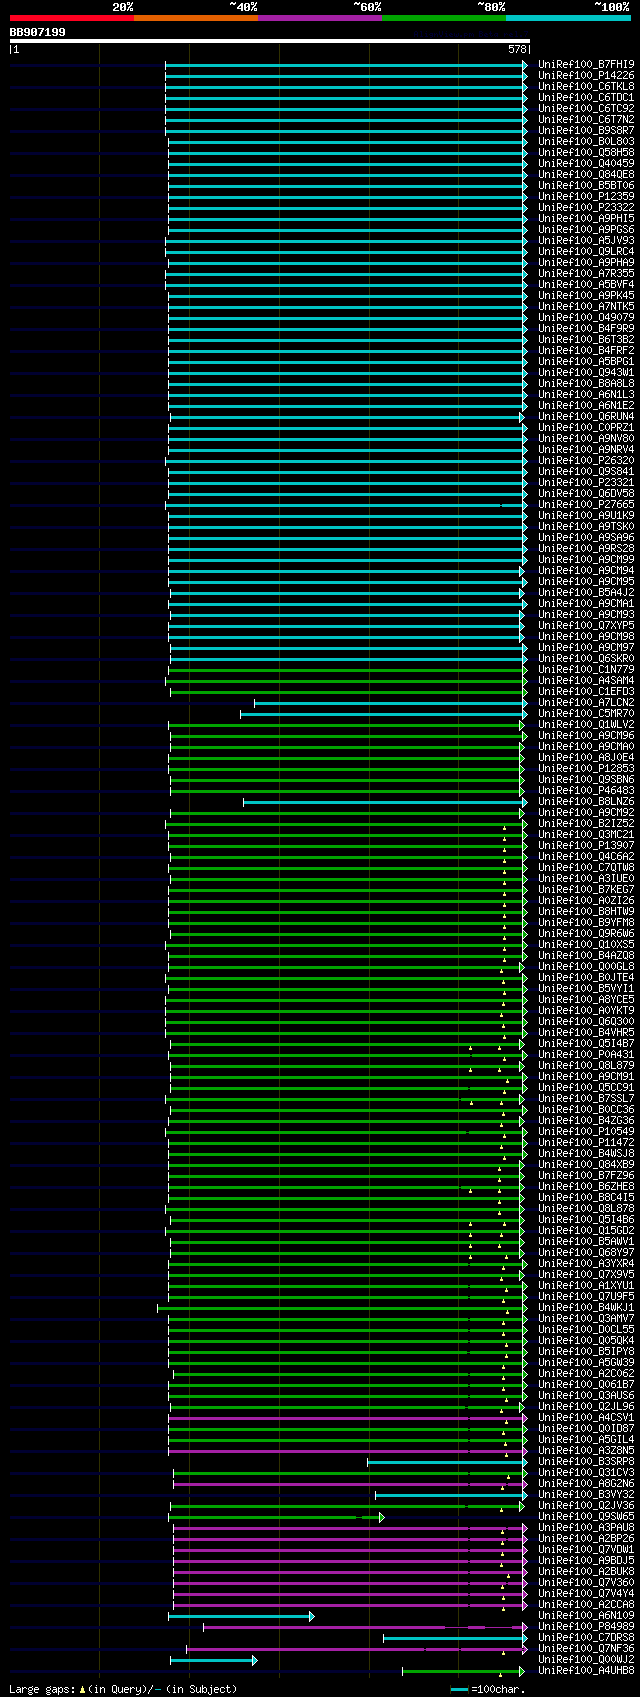
Task: Select label UniRef100_Q1WLV2
Action: tap(586, 724)
